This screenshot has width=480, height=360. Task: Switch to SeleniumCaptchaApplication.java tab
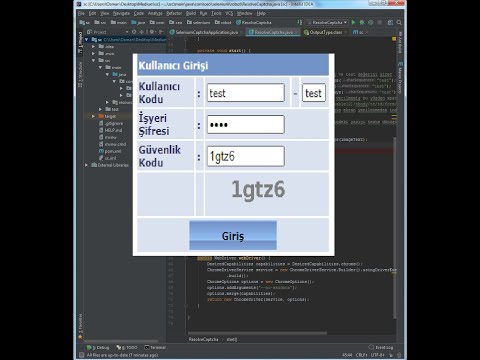[206, 32]
